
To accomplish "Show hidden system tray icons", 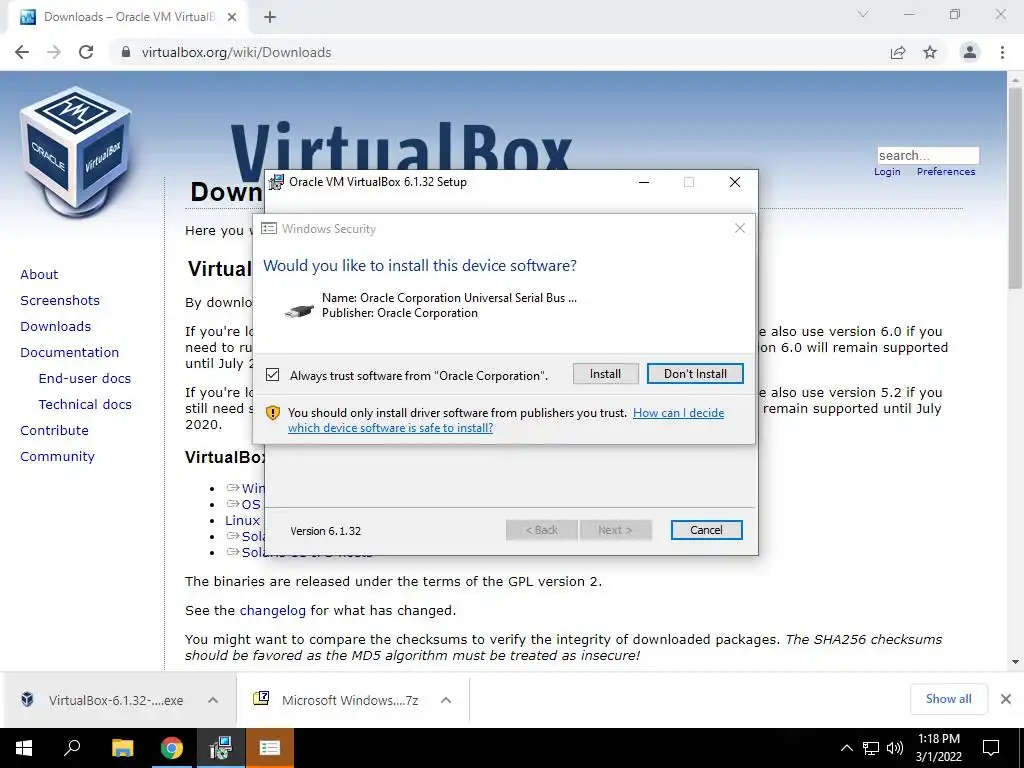I will [846, 748].
